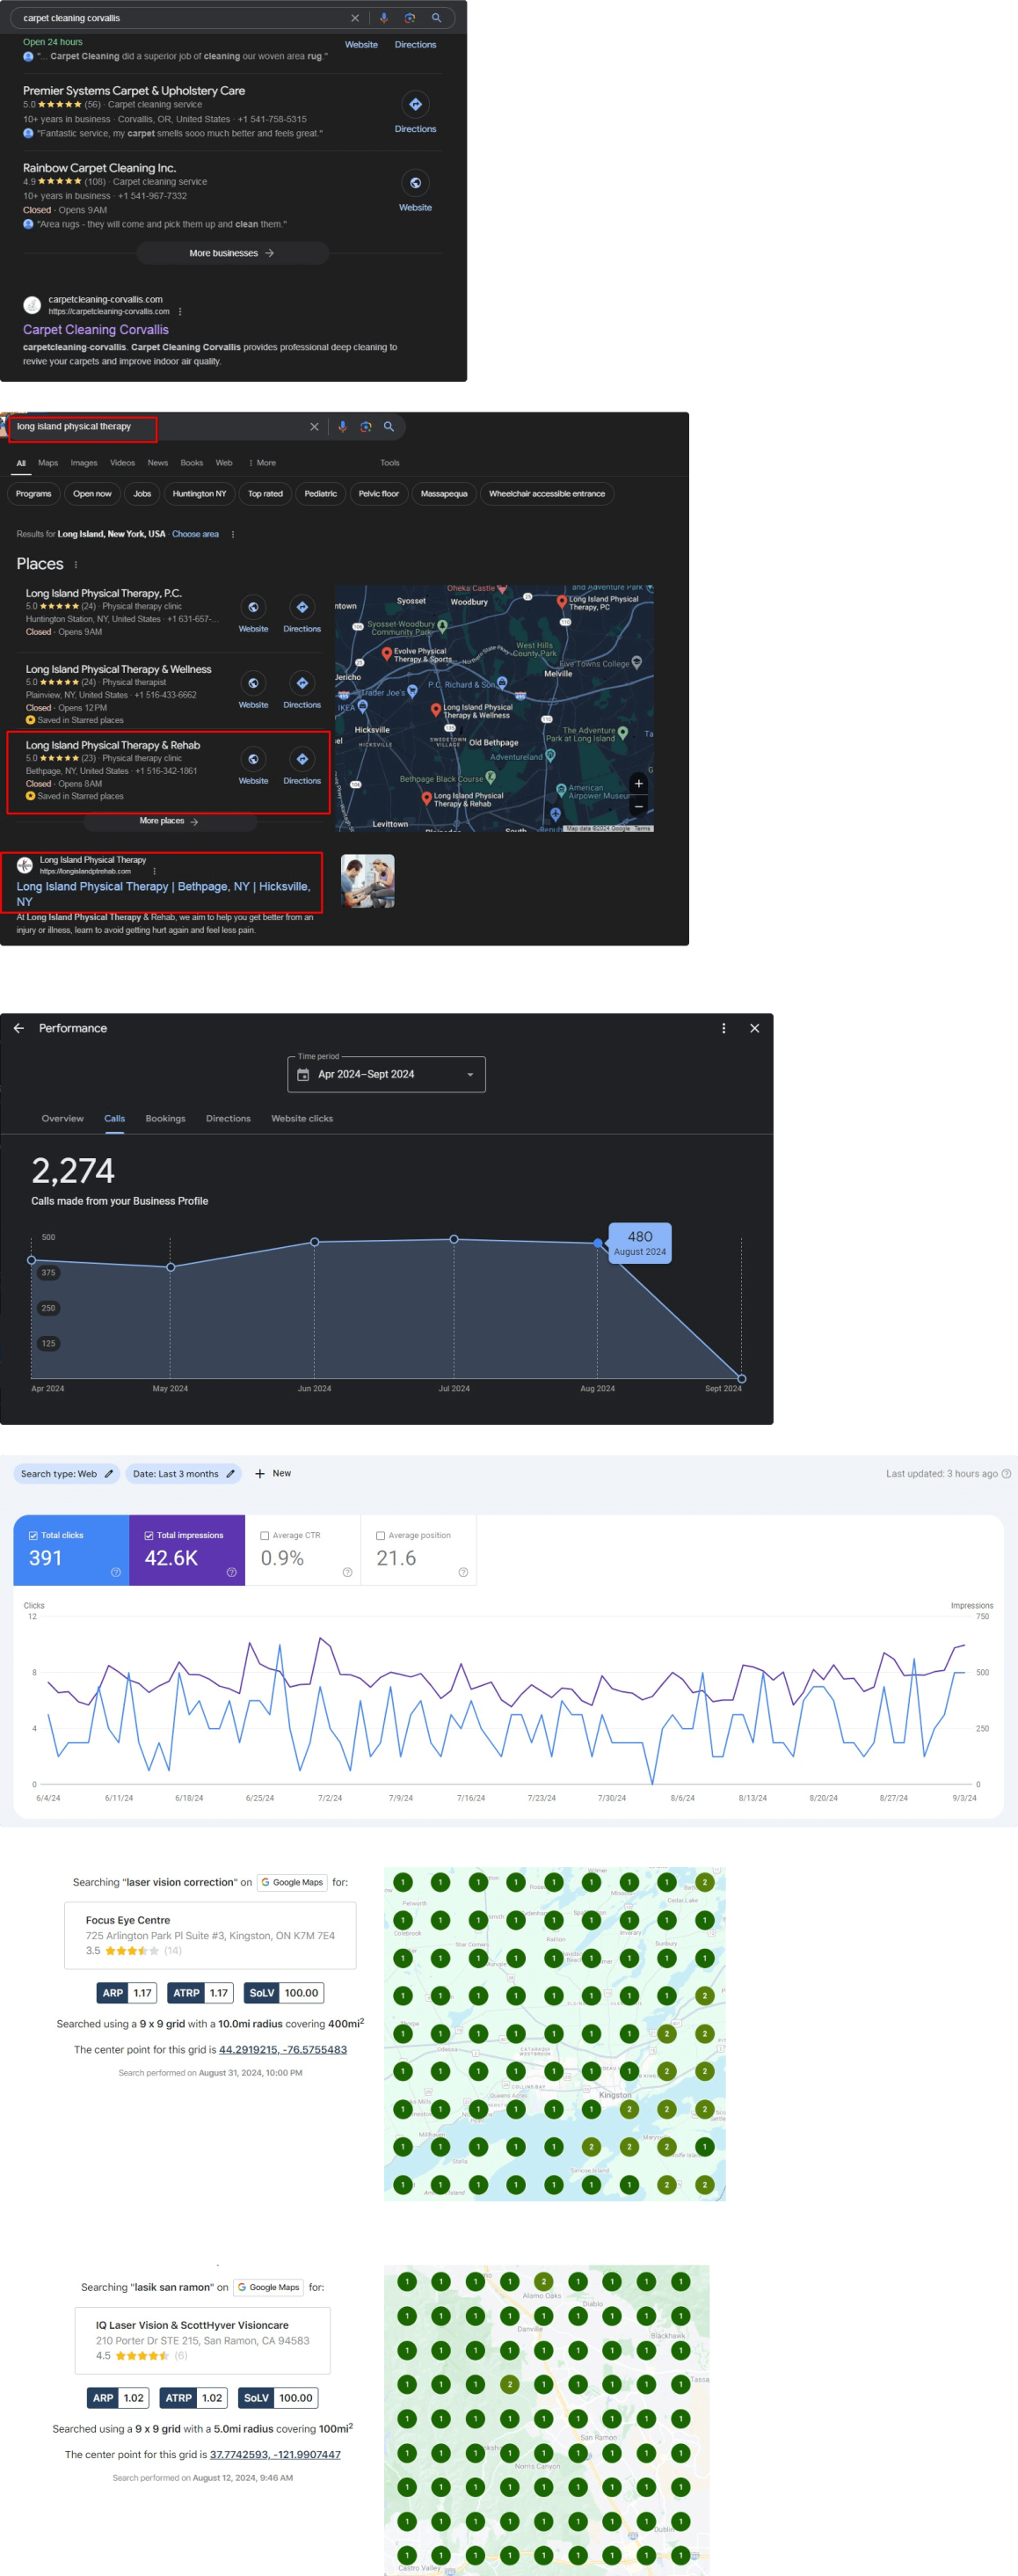The image size is (1018, 2576).
Task: Uncheck the Total clicks metric
Action: click(33, 1535)
